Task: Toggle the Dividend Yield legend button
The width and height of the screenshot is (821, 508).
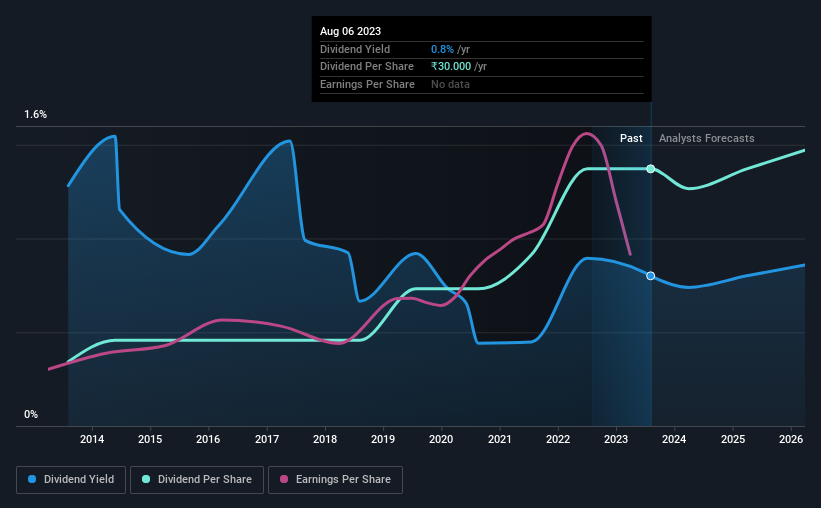Action: point(71,480)
